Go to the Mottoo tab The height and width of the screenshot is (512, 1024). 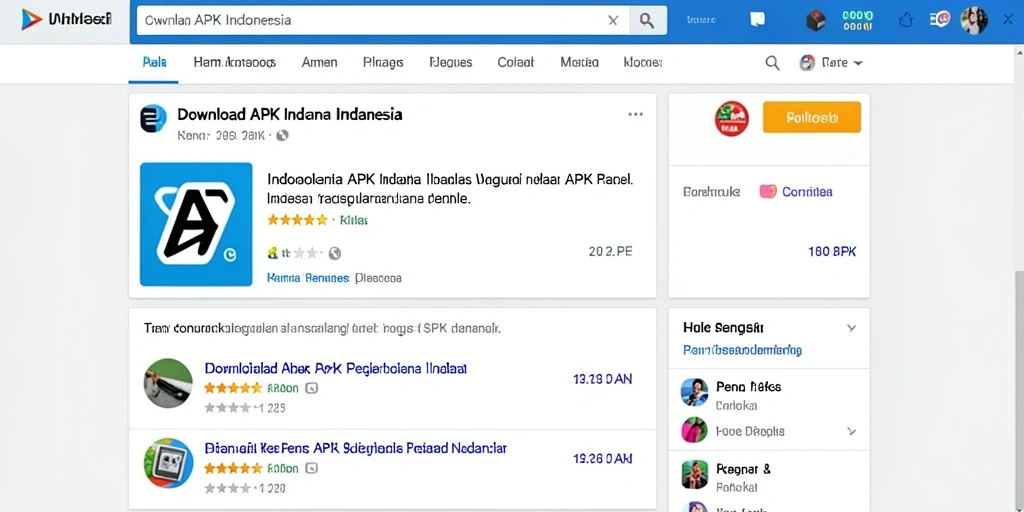579,63
